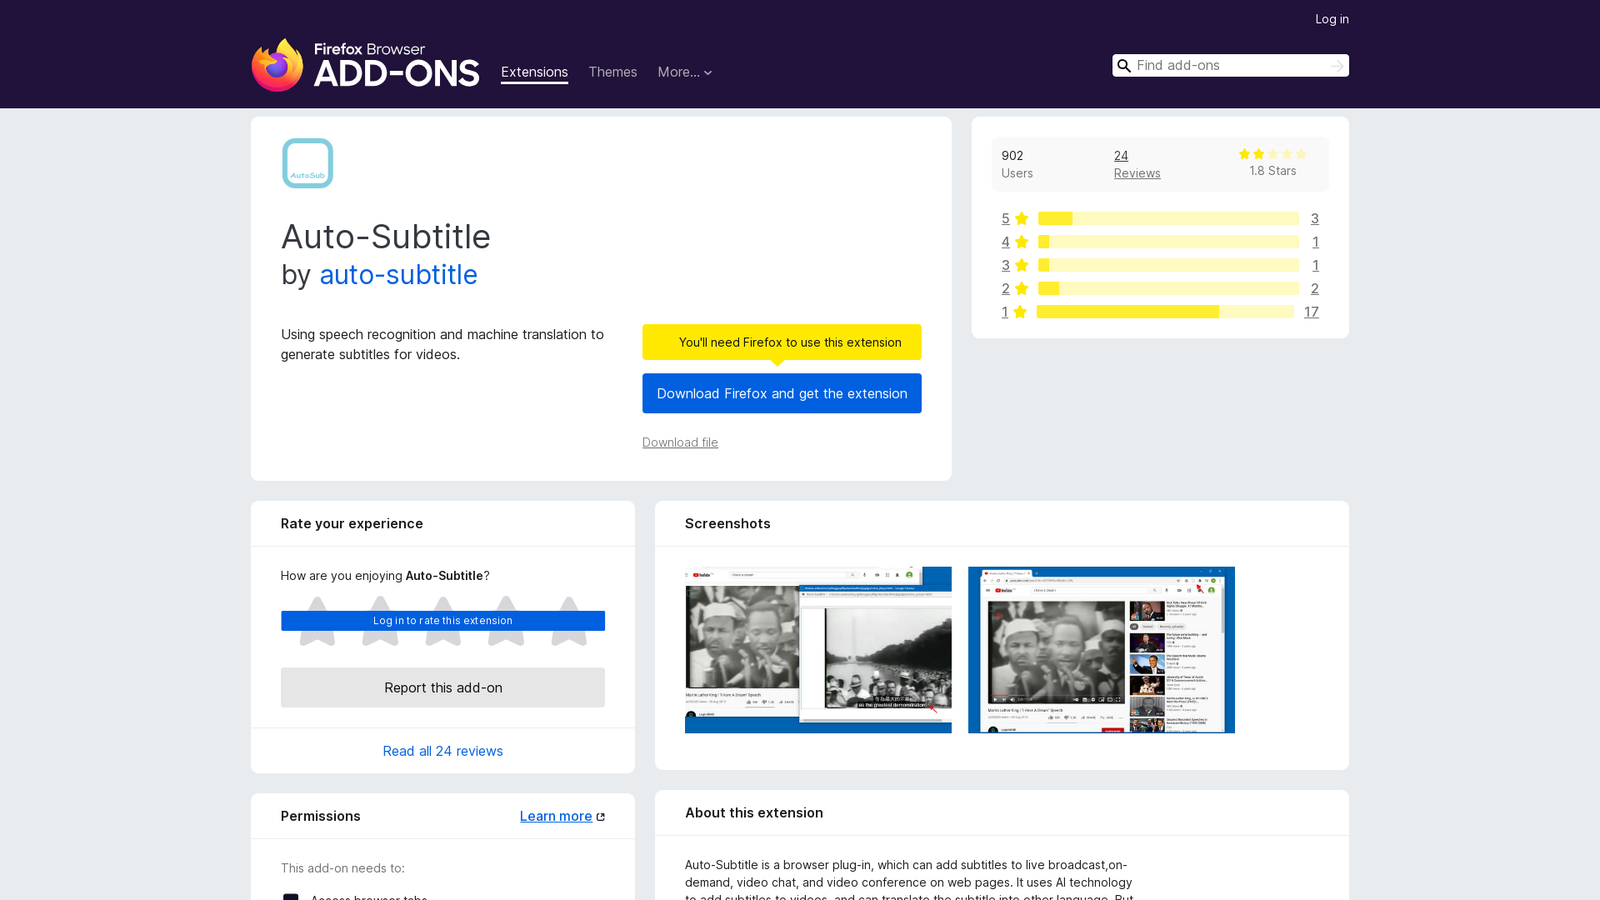Click the star icon beside rating 4
The width and height of the screenshot is (1600, 900).
coord(1021,242)
